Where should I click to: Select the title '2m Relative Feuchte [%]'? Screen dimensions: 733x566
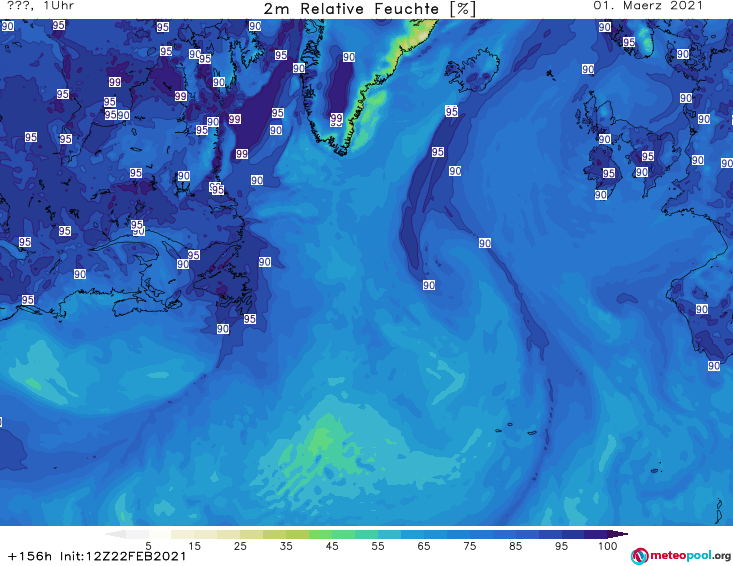pyautogui.click(x=369, y=9)
